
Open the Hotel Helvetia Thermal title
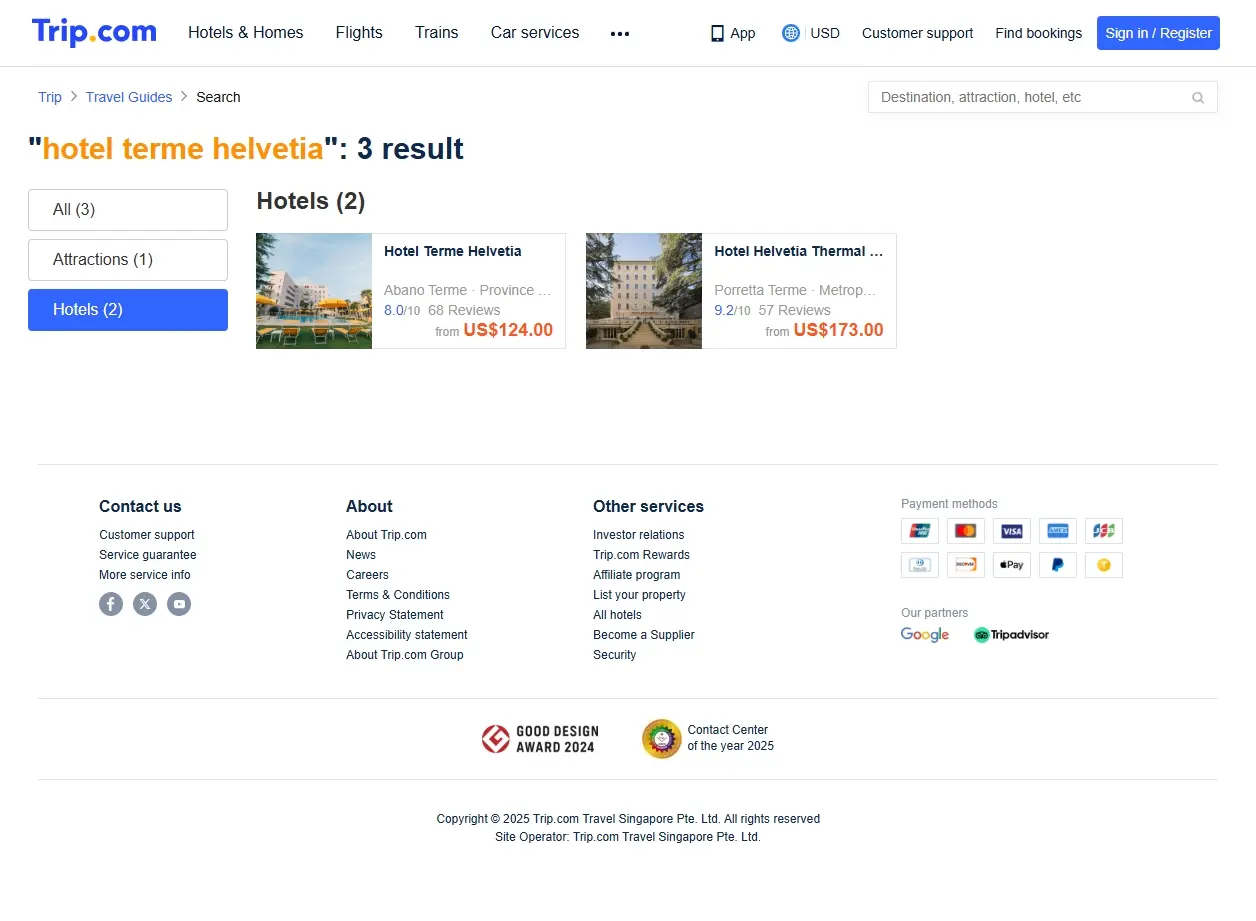799,251
